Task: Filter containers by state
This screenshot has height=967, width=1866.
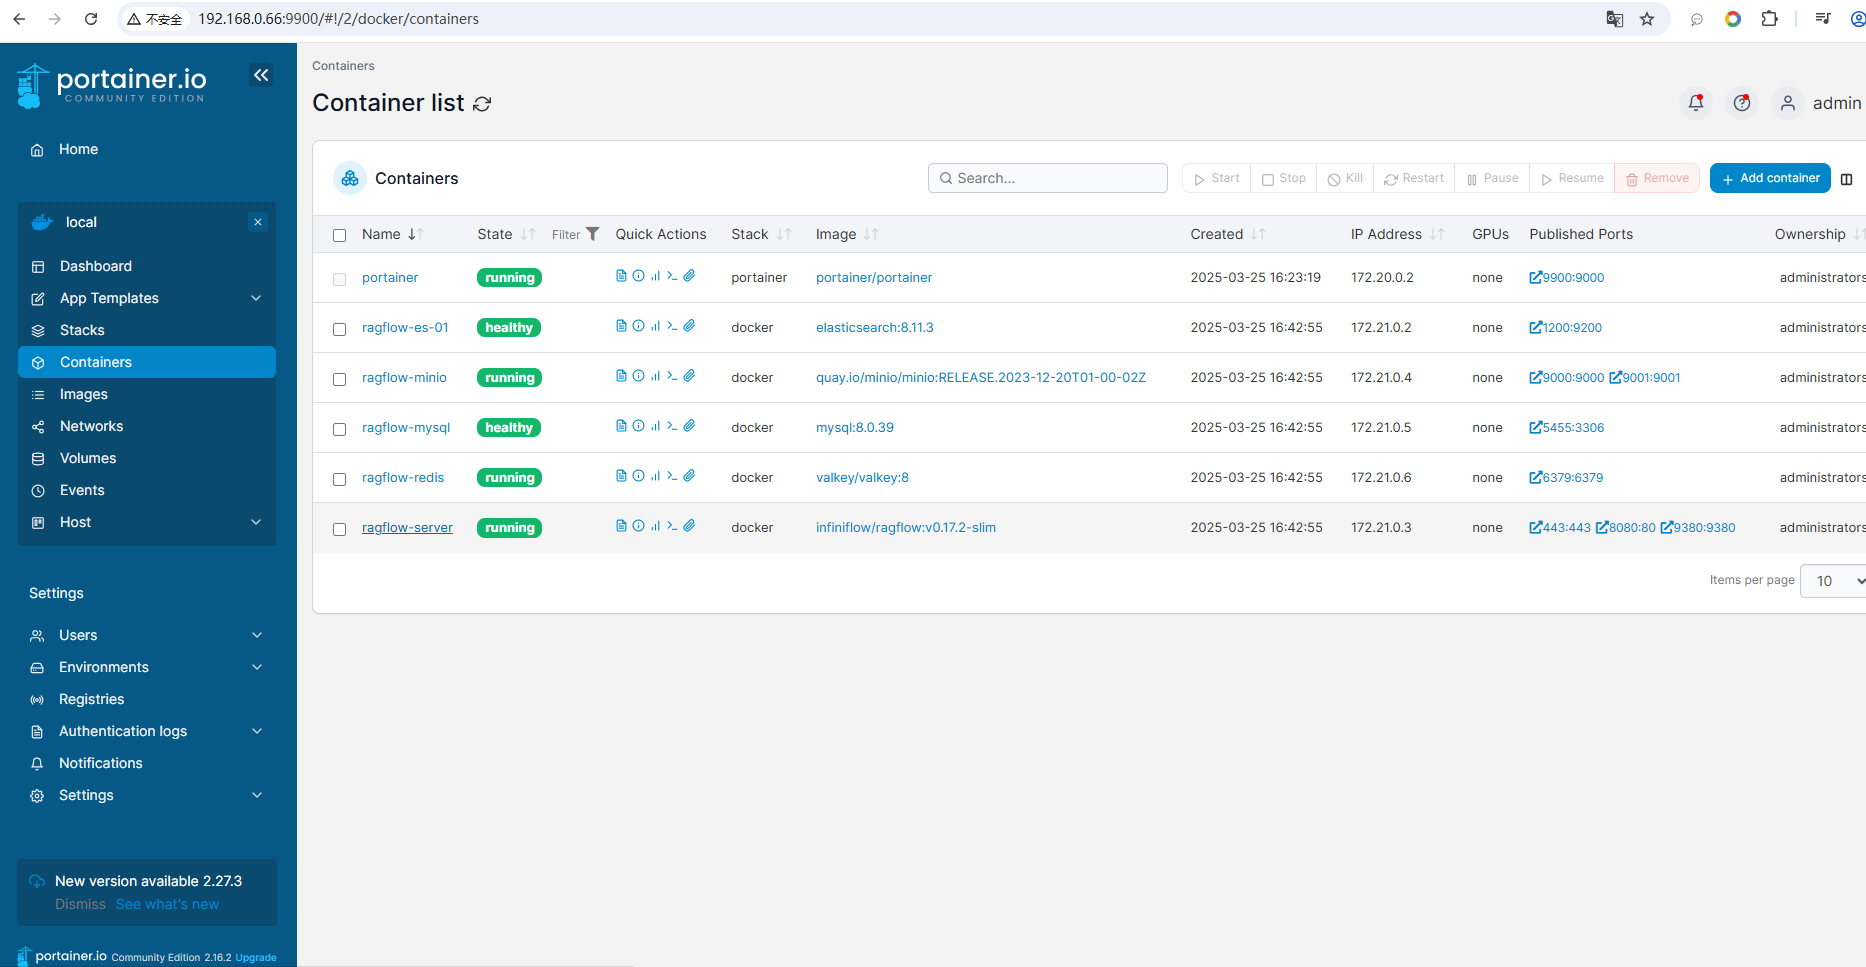Action: point(575,234)
